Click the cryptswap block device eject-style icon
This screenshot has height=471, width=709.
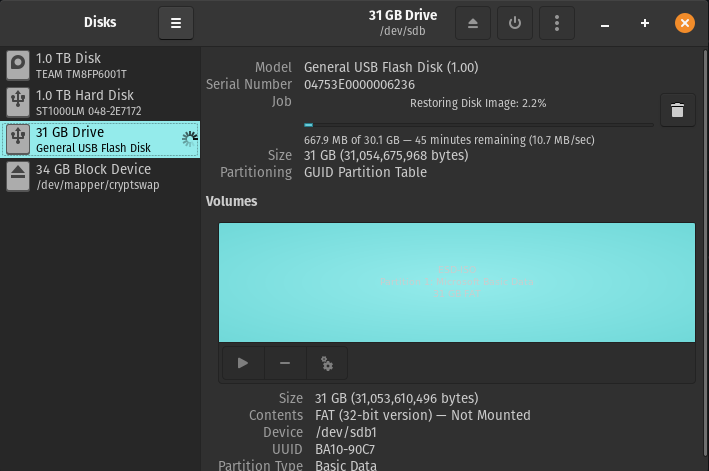pos(18,177)
